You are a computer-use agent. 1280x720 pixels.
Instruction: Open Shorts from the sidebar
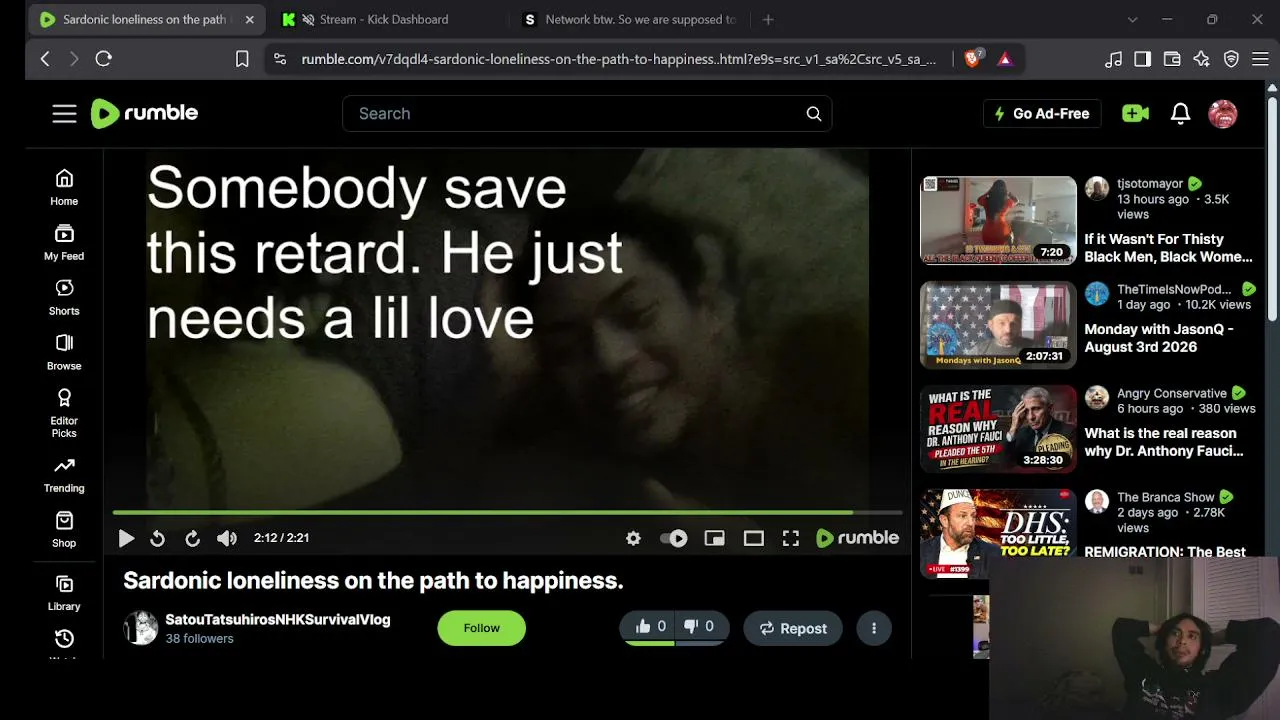(64, 297)
